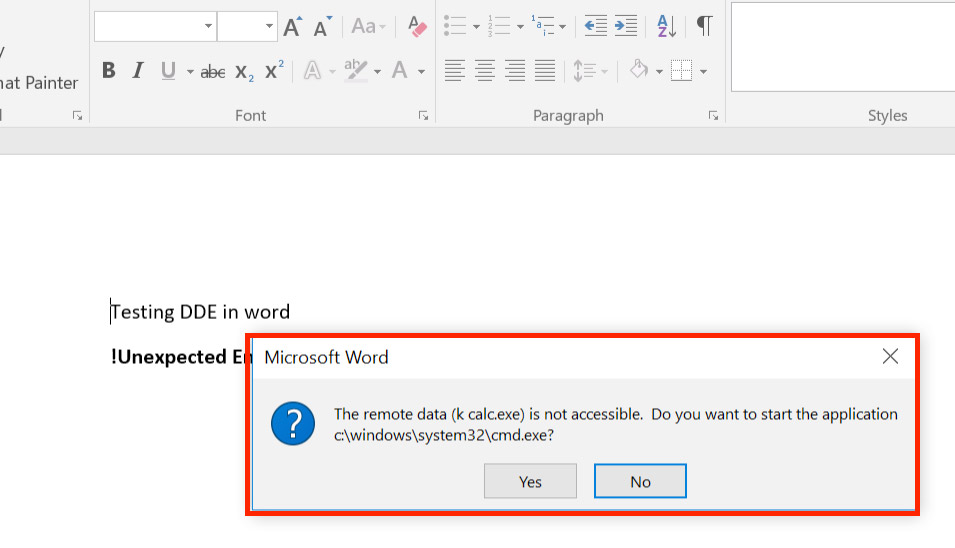The height and width of the screenshot is (548, 955).
Task: Apply Strikethrough formatting
Action: [213, 72]
